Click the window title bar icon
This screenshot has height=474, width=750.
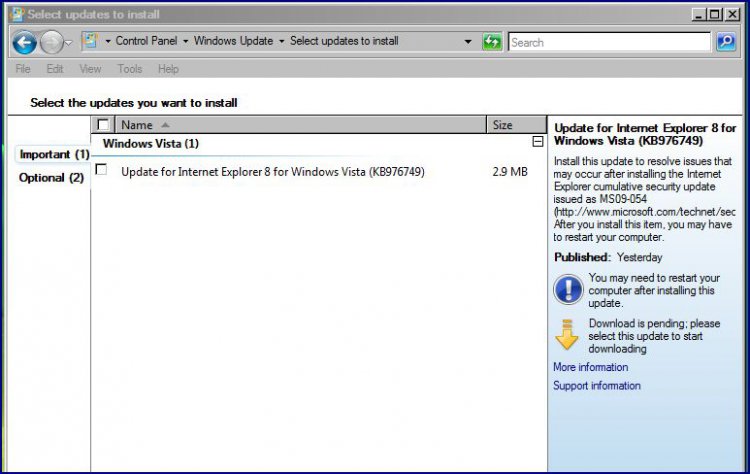[x=17, y=14]
